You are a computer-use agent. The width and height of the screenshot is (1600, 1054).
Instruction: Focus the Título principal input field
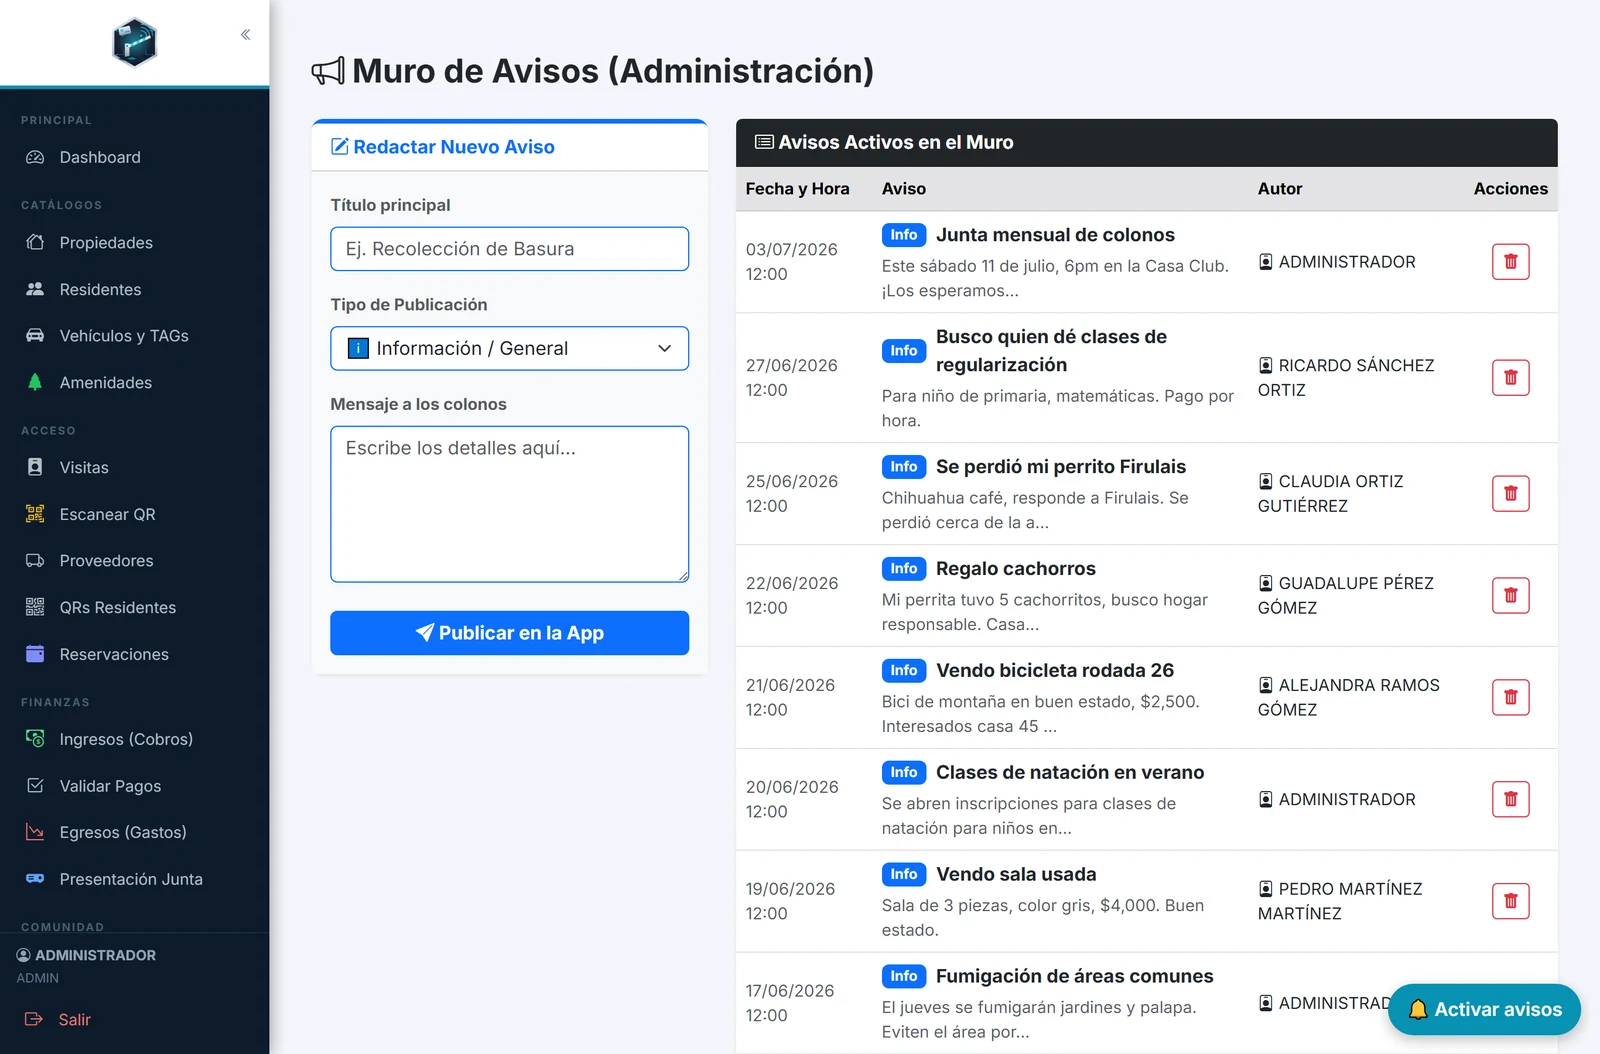click(509, 249)
